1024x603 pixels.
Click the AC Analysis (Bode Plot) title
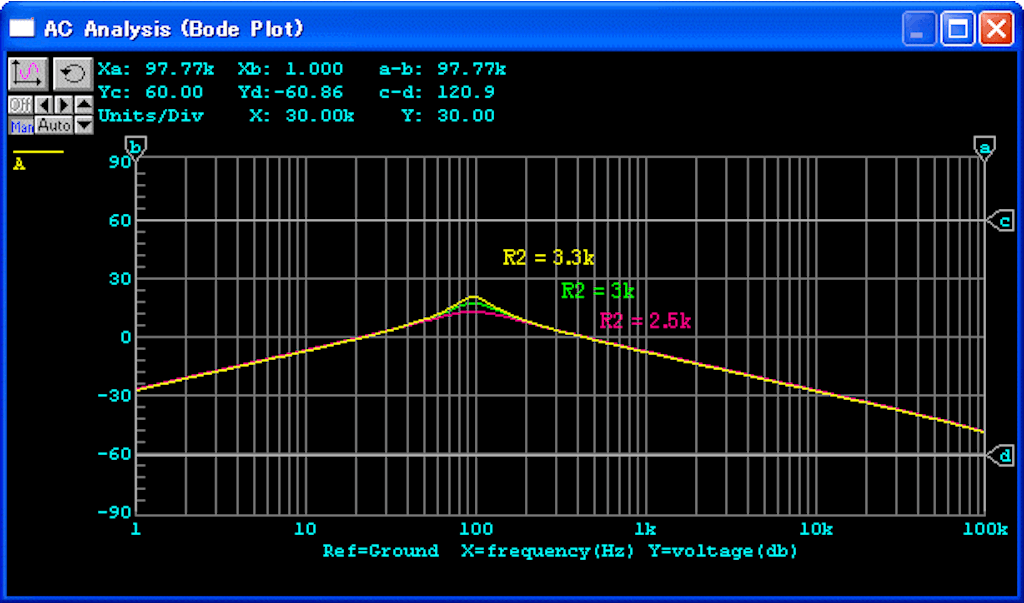[x=174, y=29]
